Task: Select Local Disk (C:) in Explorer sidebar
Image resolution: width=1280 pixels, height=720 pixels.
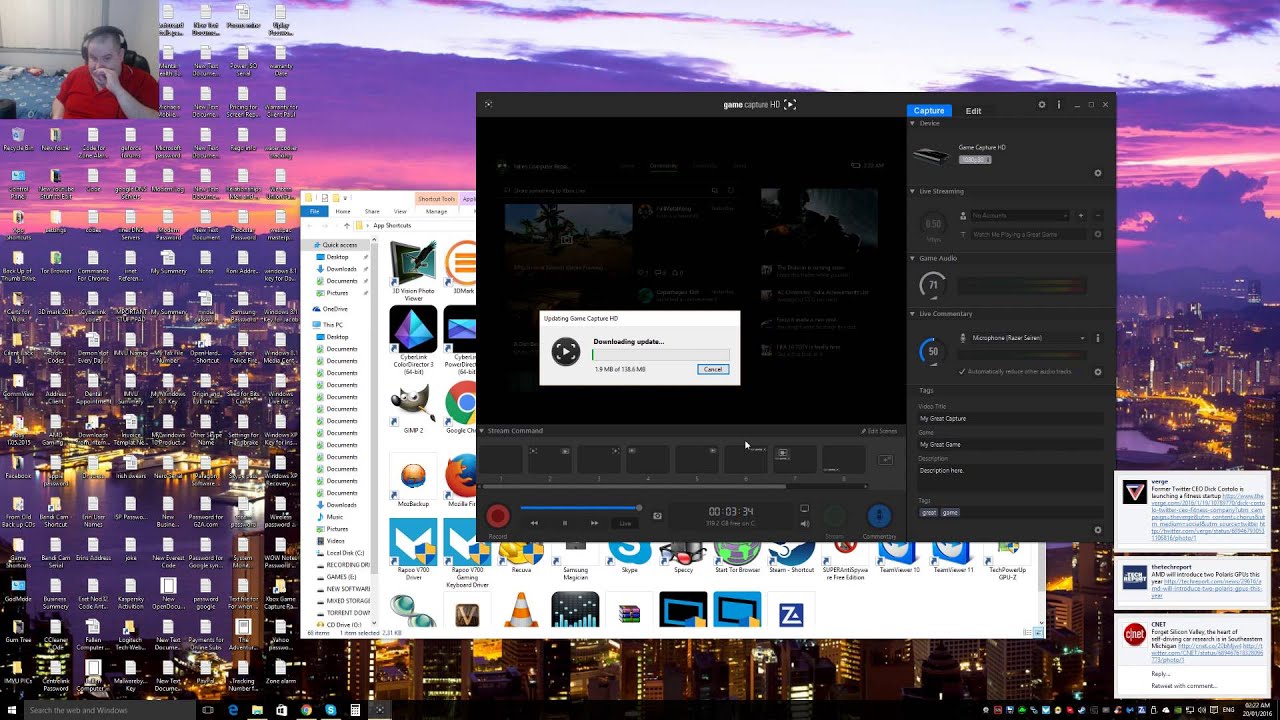Action: pos(345,553)
